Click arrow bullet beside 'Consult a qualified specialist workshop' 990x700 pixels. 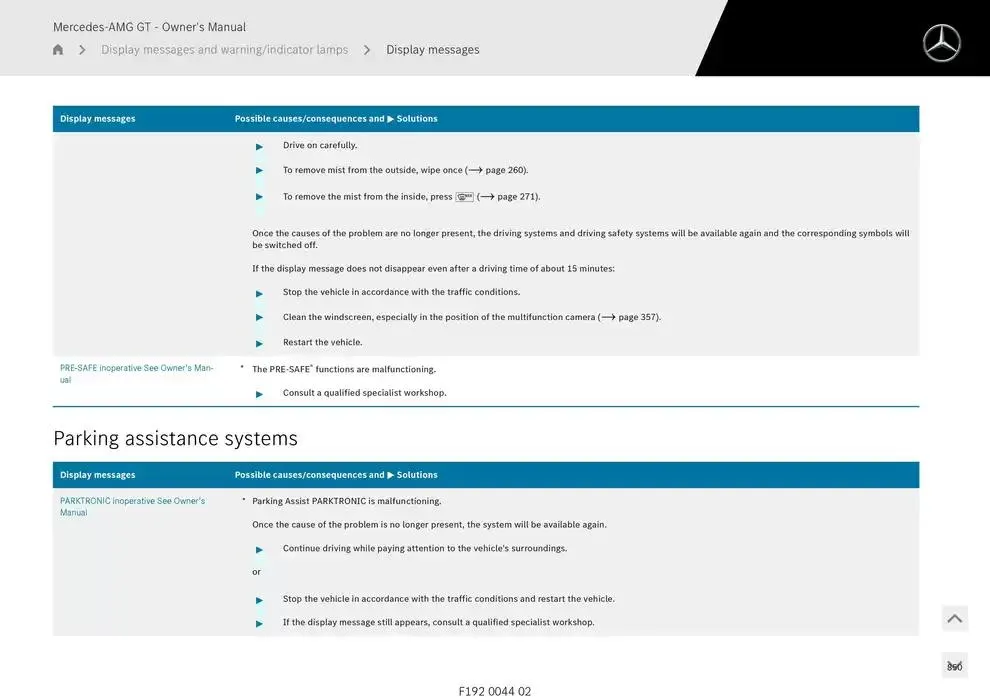260,394
